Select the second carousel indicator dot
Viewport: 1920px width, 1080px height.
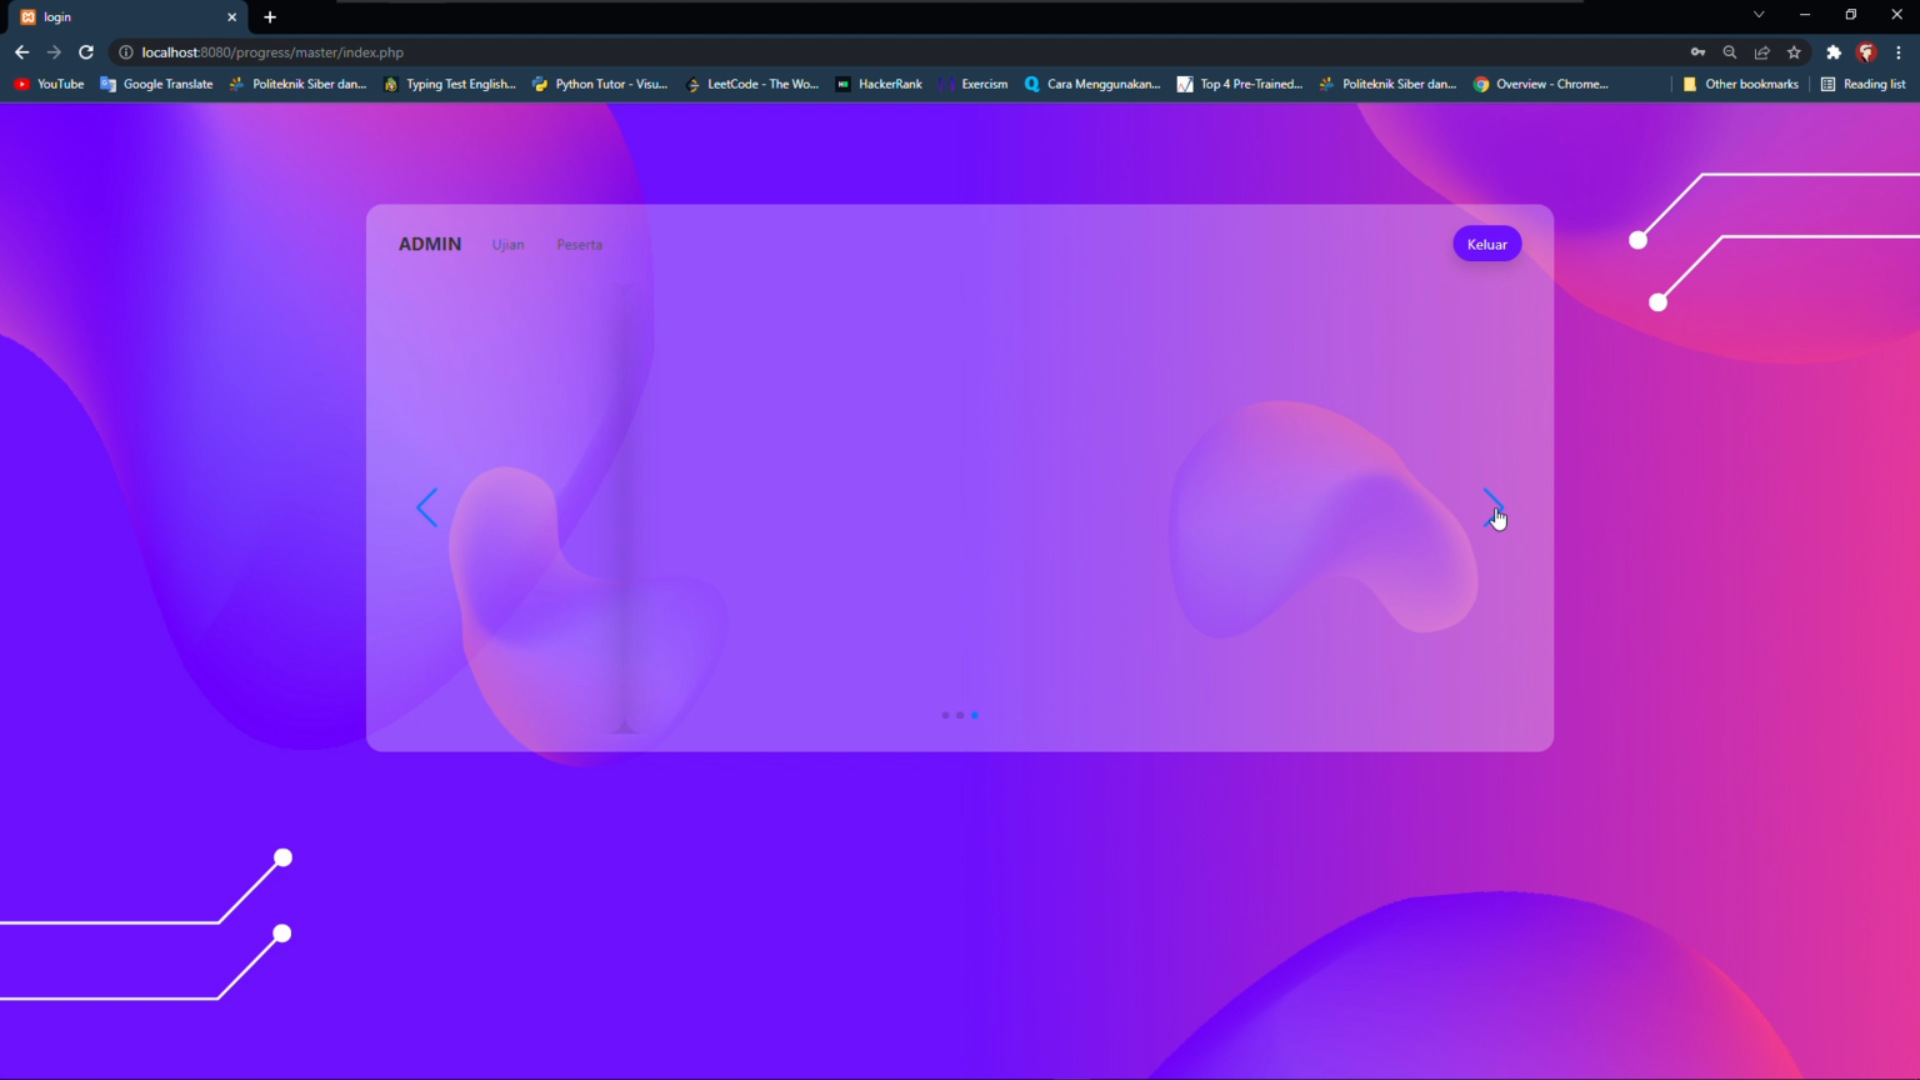pyautogui.click(x=960, y=715)
